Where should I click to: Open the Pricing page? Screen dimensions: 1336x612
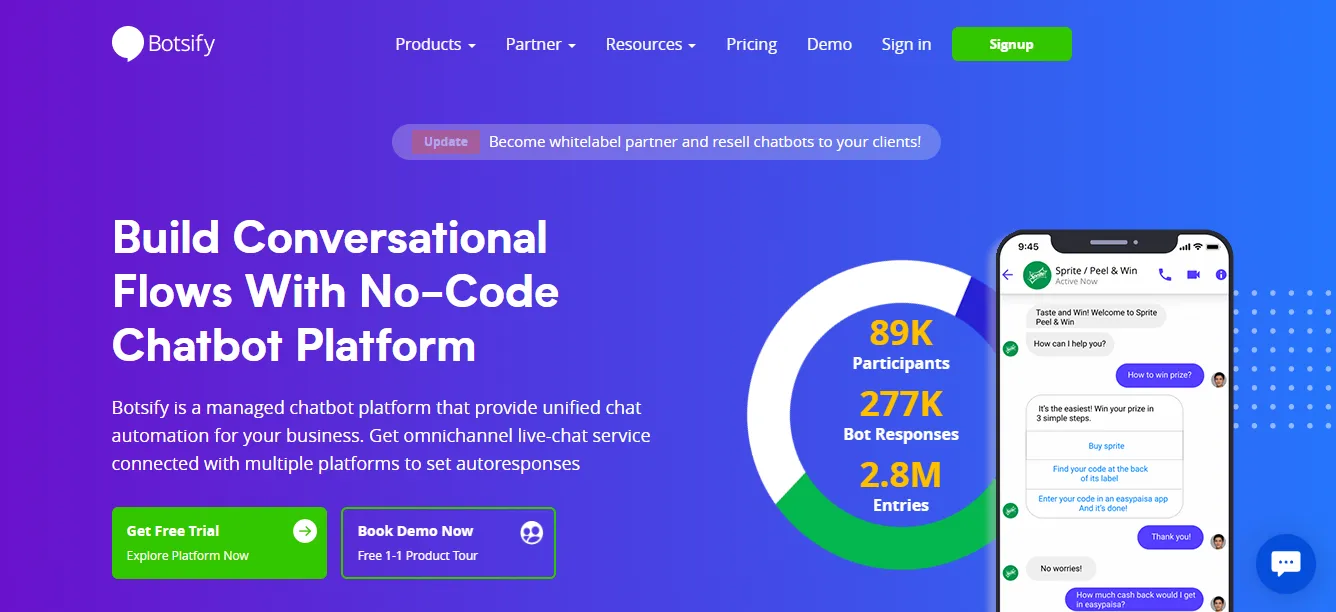point(752,44)
